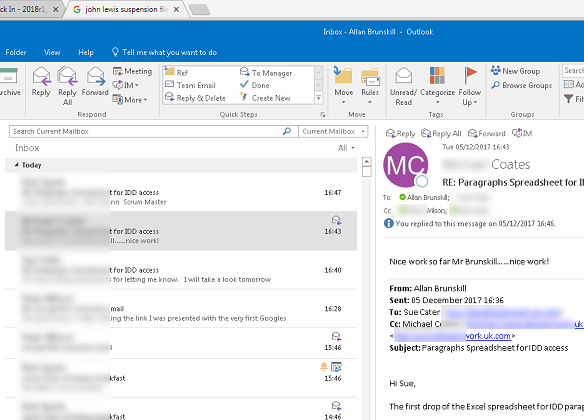Click Reply in the reading pane

pyautogui.click(x=400, y=133)
